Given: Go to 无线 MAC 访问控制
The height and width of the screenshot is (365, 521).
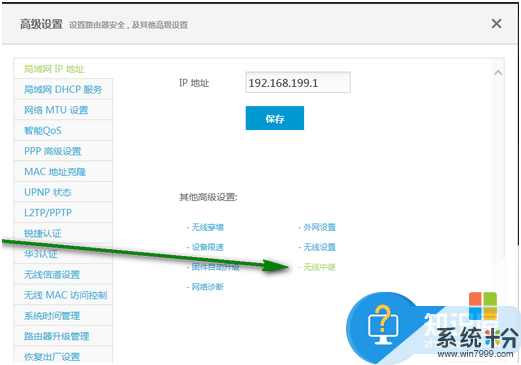Looking at the screenshot, I should pyautogui.click(x=63, y=295).
